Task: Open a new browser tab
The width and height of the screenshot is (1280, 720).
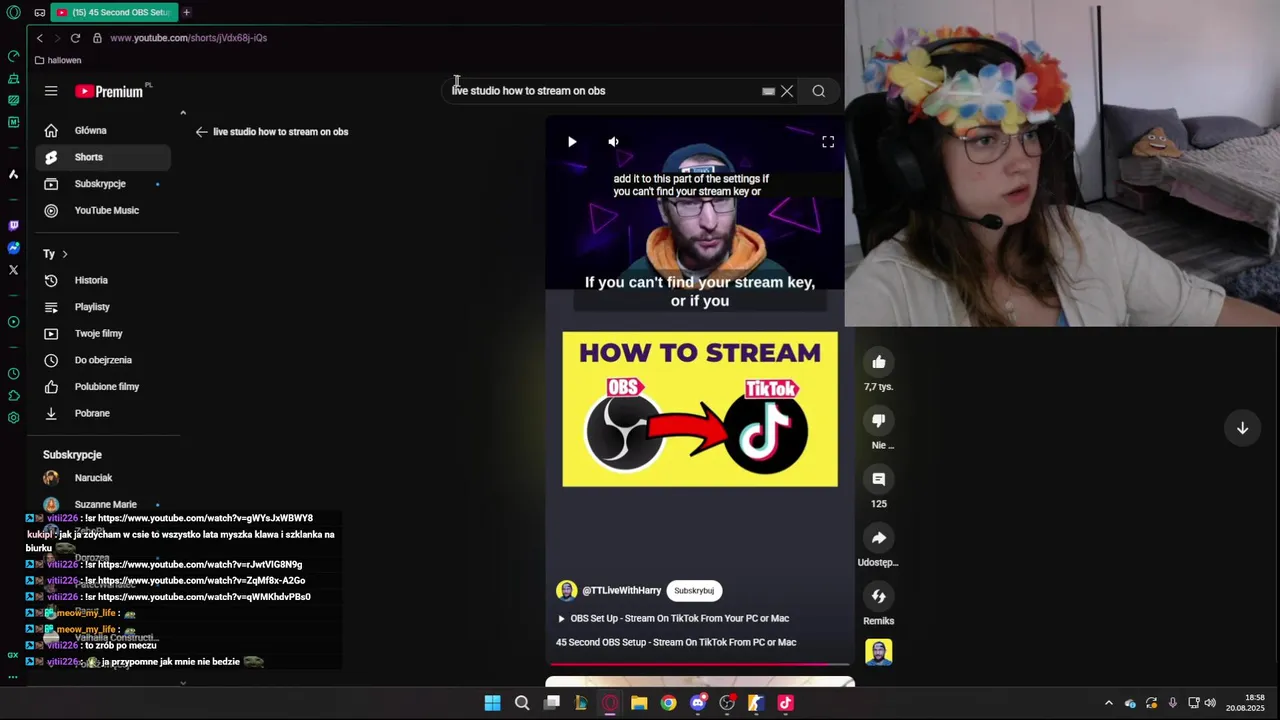Action: pos(186,12)
